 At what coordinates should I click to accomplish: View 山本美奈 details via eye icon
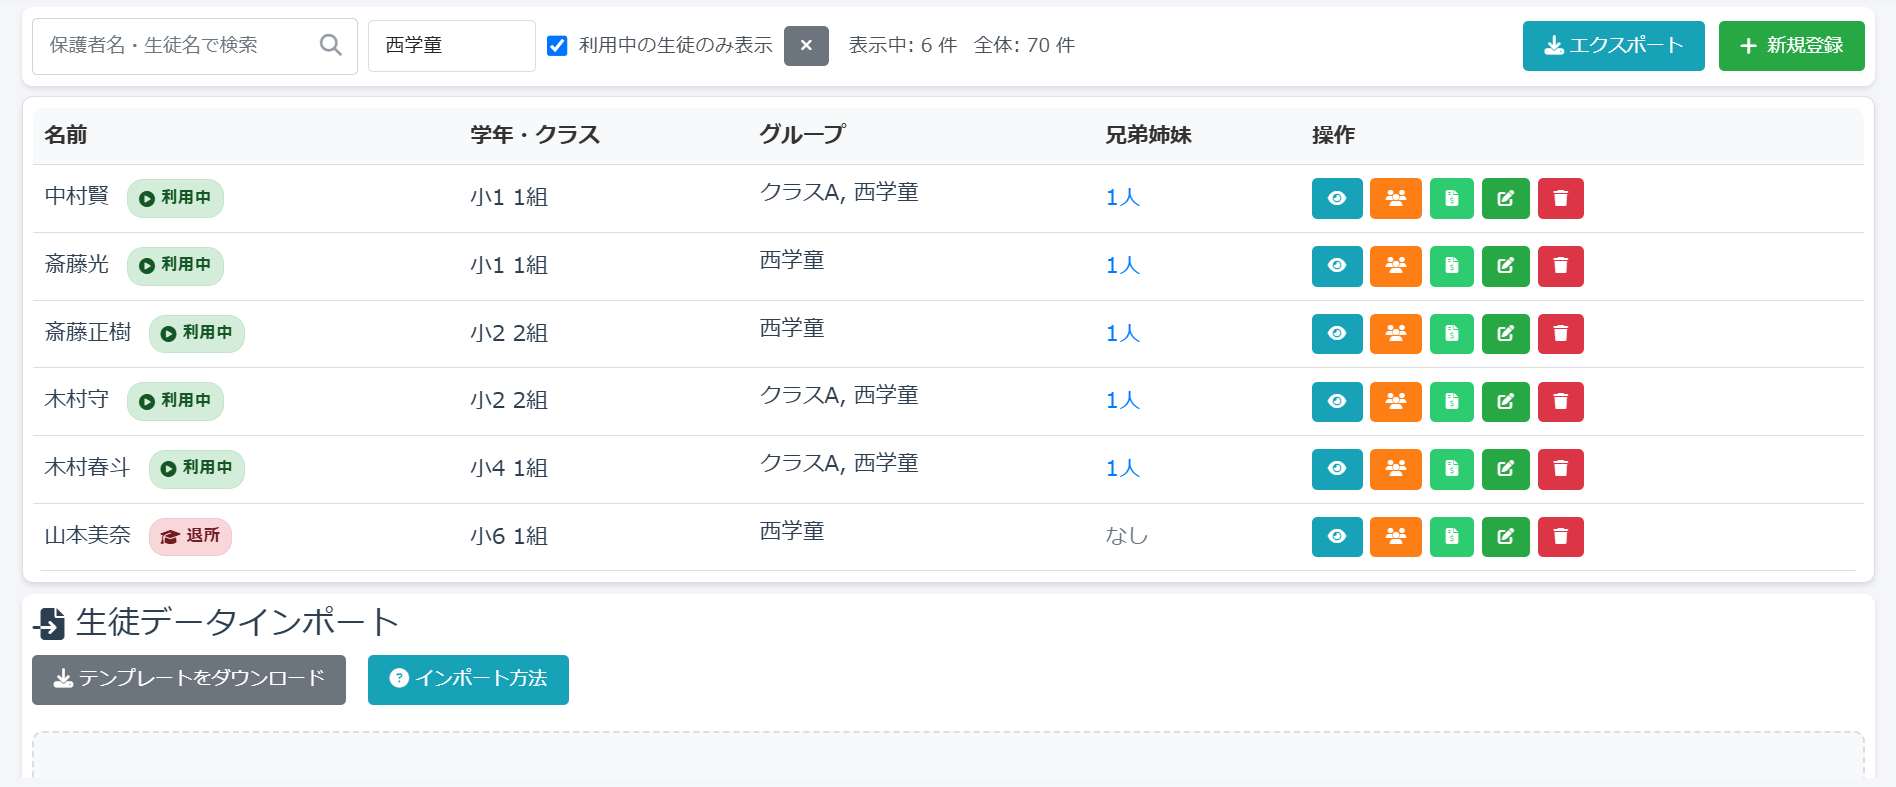1337,536
